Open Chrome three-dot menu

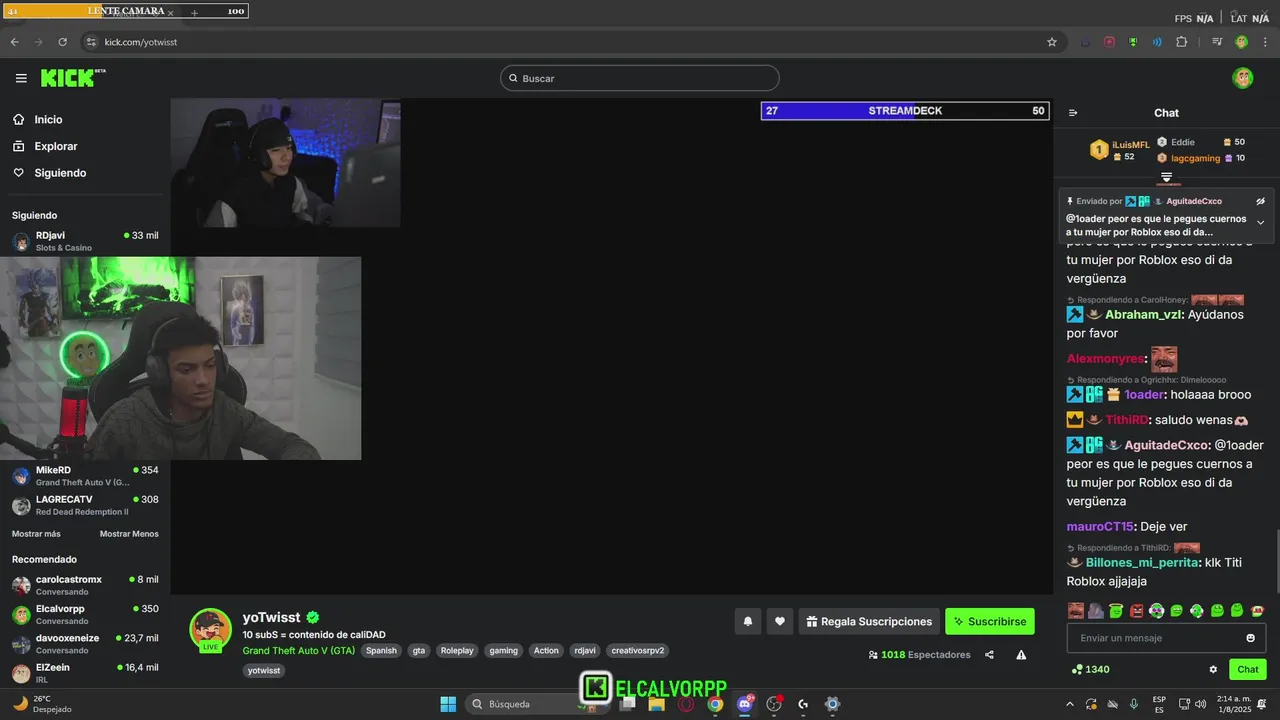click(x=1266, y=42)
